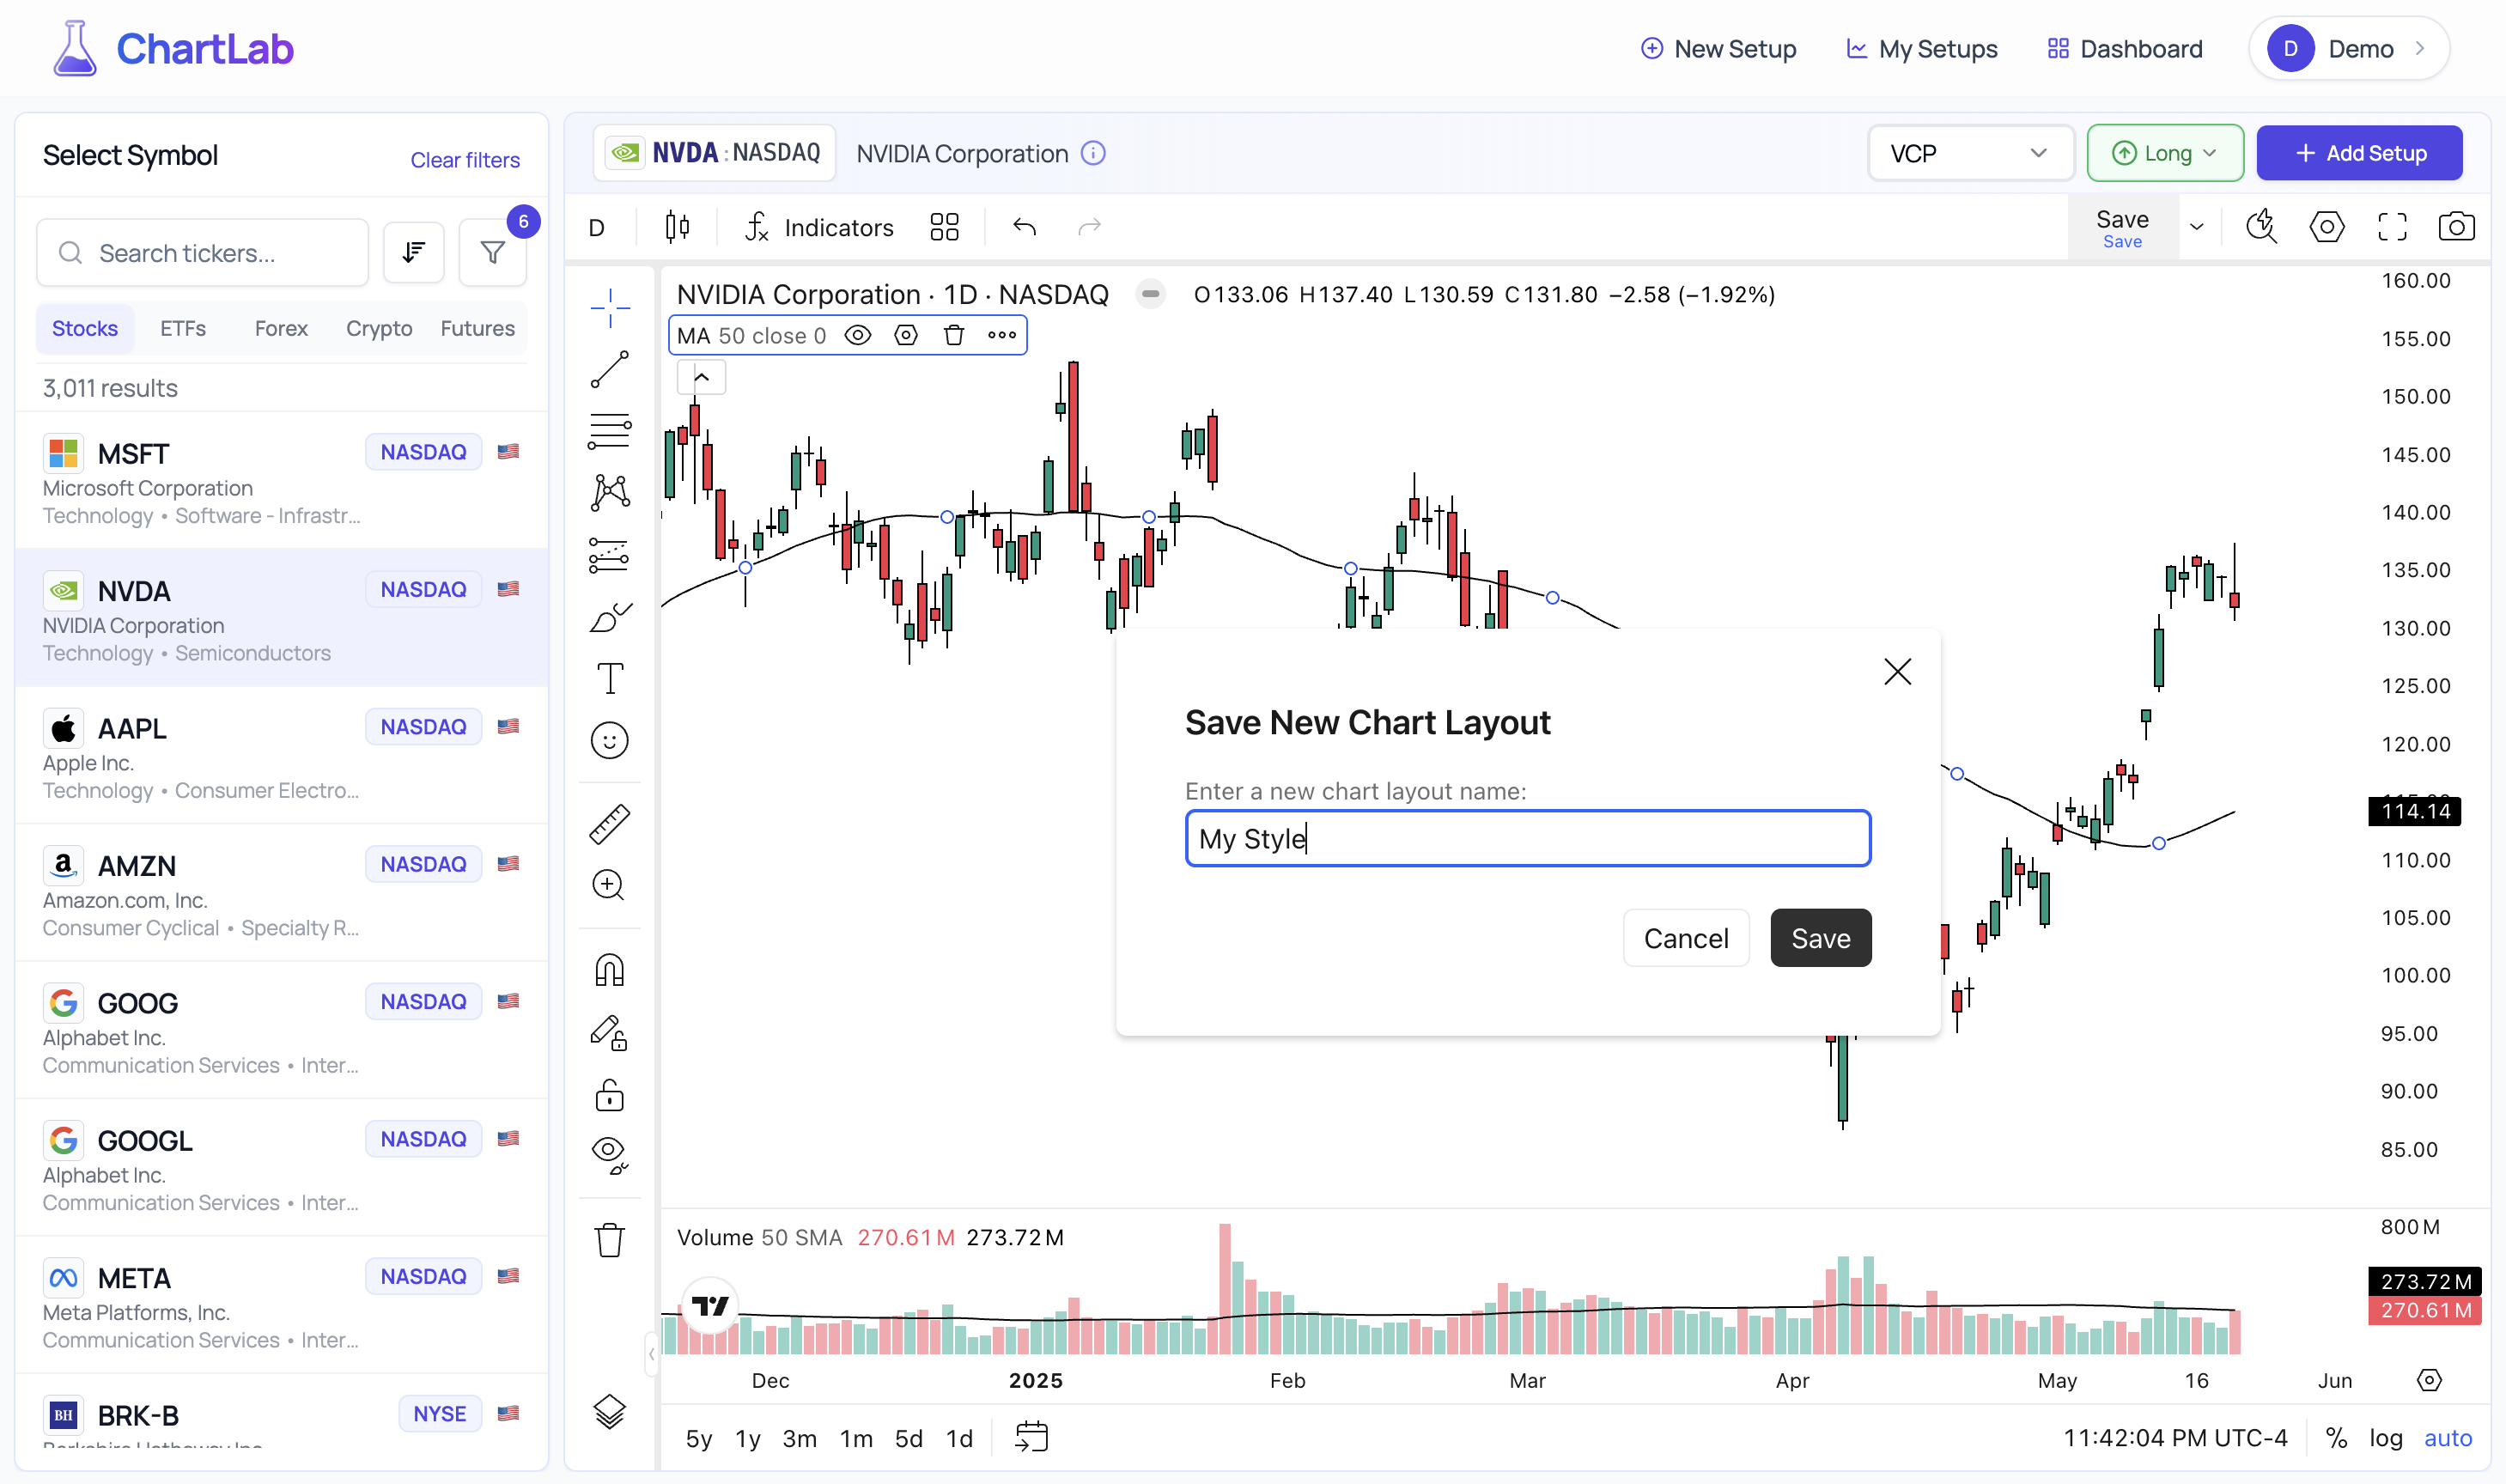Toggle stay in drawing mode

pyautogui.click(x=609, y=1032)
